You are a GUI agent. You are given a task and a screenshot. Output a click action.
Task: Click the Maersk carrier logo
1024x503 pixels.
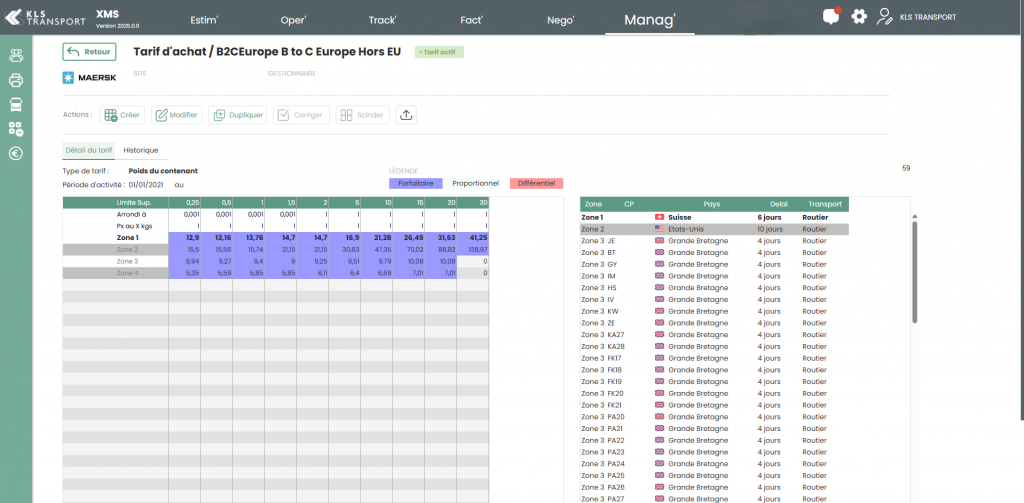coord(89,78)
